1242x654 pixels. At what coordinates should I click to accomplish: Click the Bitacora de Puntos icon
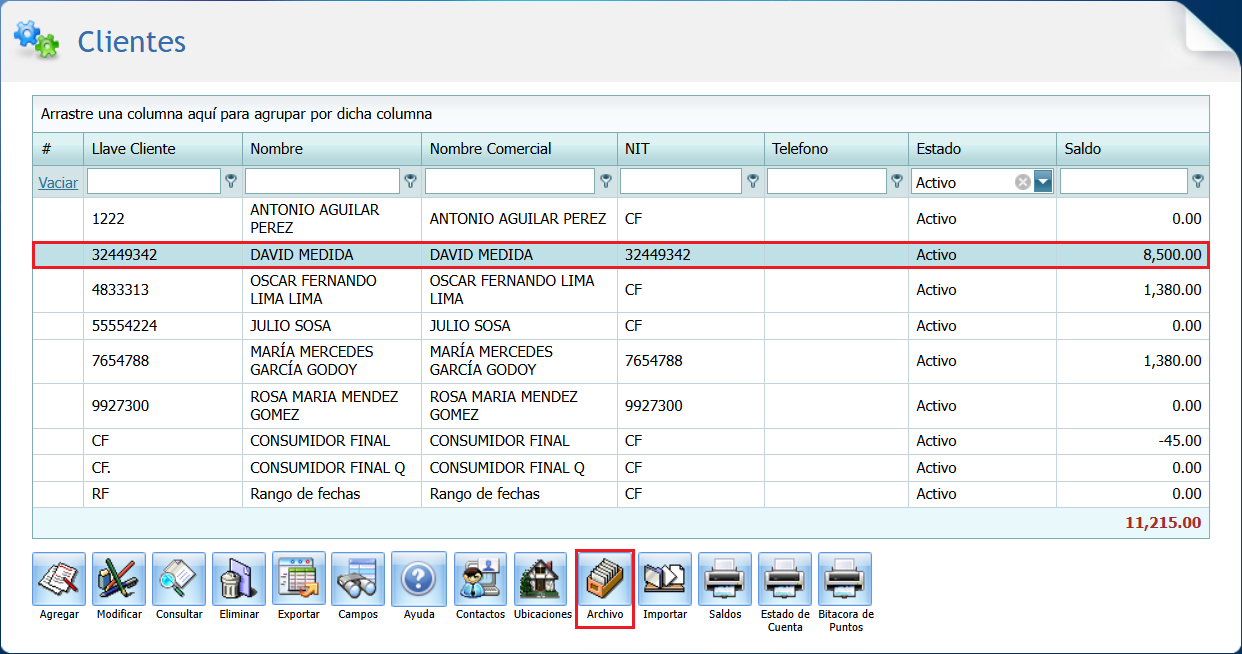845,580
